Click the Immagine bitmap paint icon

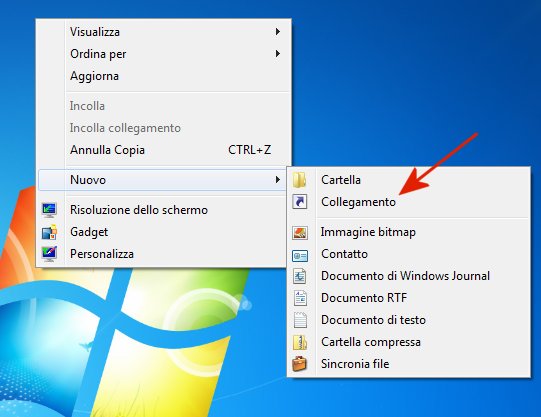click(299, 232)
